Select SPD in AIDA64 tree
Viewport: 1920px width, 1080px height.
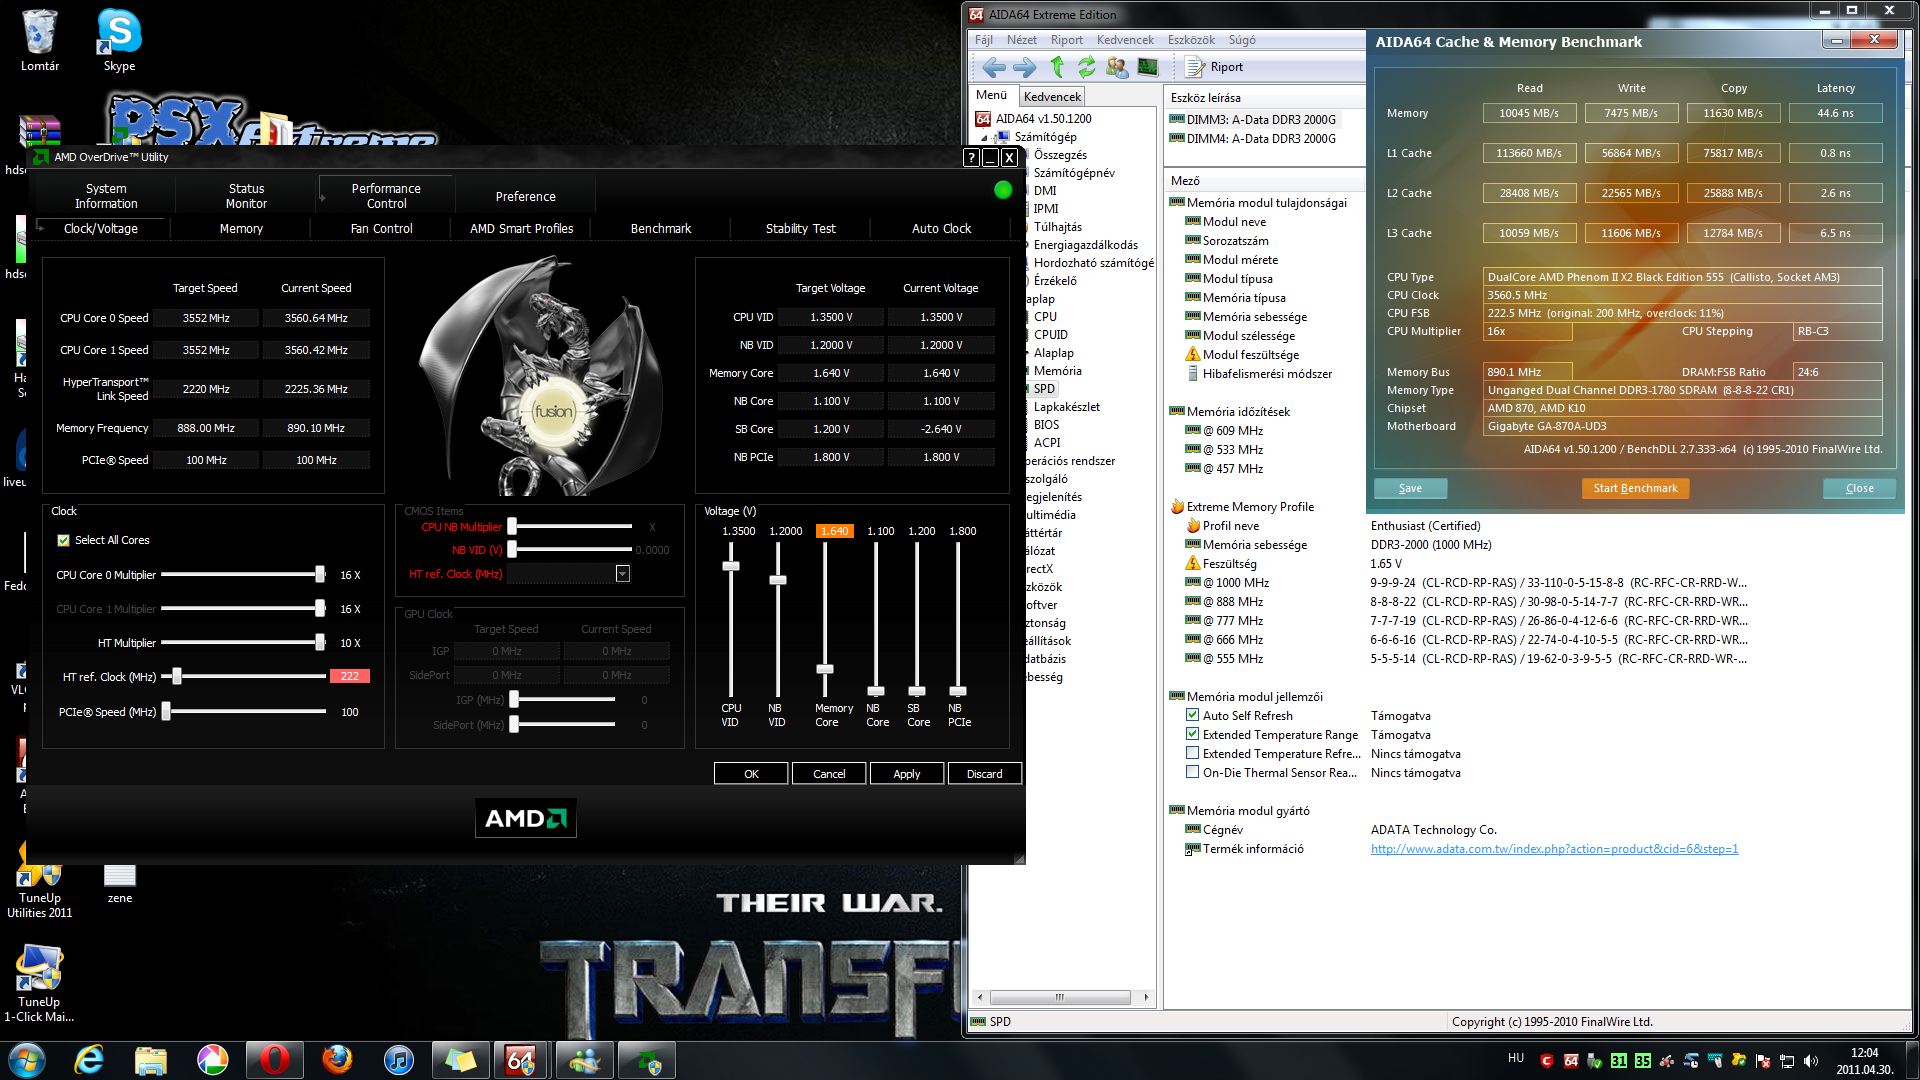pos(1044,389)
